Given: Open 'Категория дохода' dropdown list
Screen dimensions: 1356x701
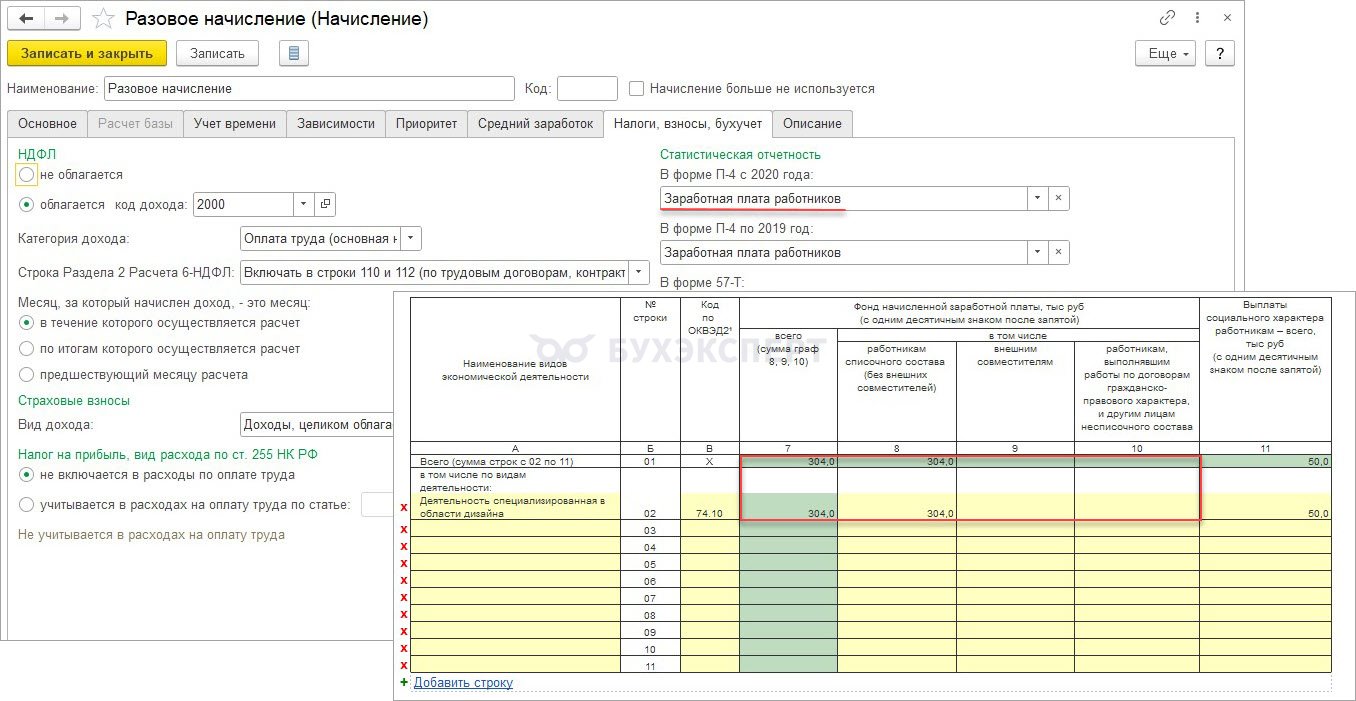Looking at the screenshot, I should (x=411, y=239).
